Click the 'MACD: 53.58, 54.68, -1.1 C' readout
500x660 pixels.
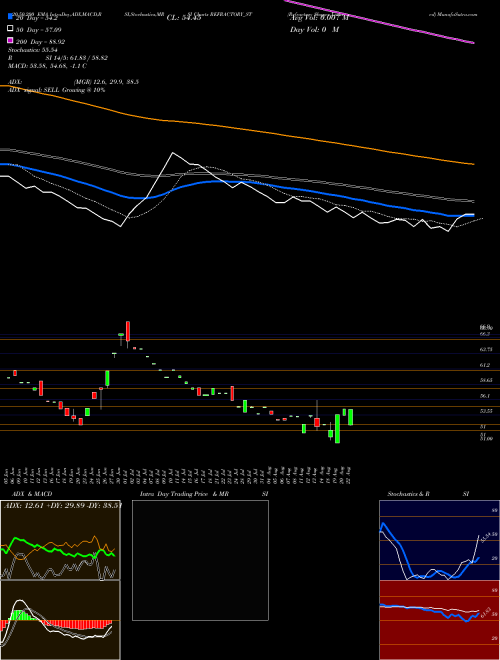[x=48, y=66]
